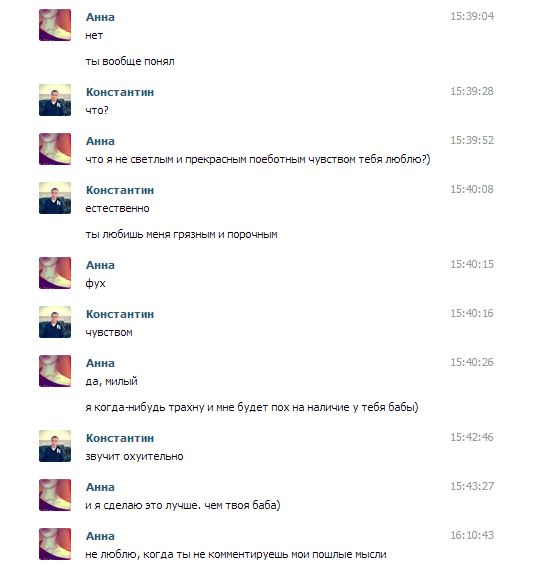Click Константин's avatar at 15:42:46 message
This screenshot has width=552, height=571.
coord(55,446)
